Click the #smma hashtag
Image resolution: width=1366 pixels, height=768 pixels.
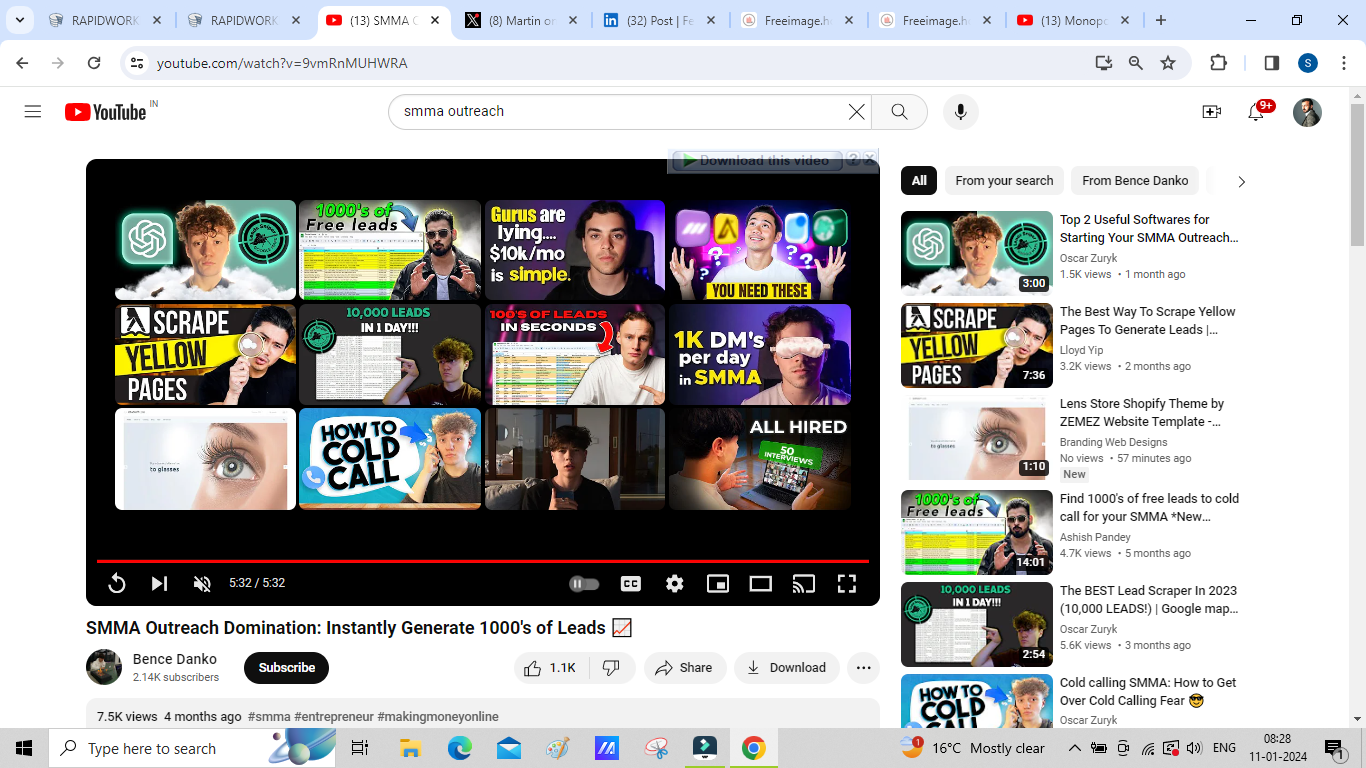point(269,717)
